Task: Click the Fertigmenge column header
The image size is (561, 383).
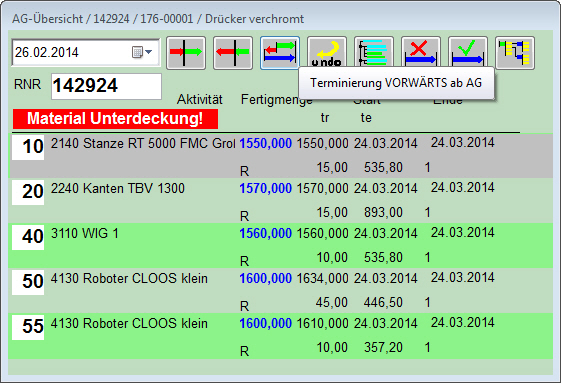Action: point(277,100)
